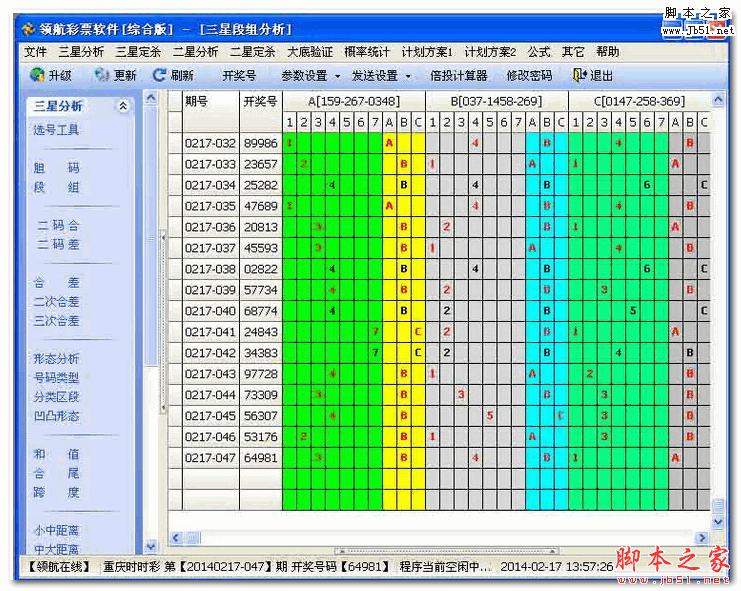Click the yellow B cell of row 0217-034
741x591 pixels.
(x=404, y=185)
